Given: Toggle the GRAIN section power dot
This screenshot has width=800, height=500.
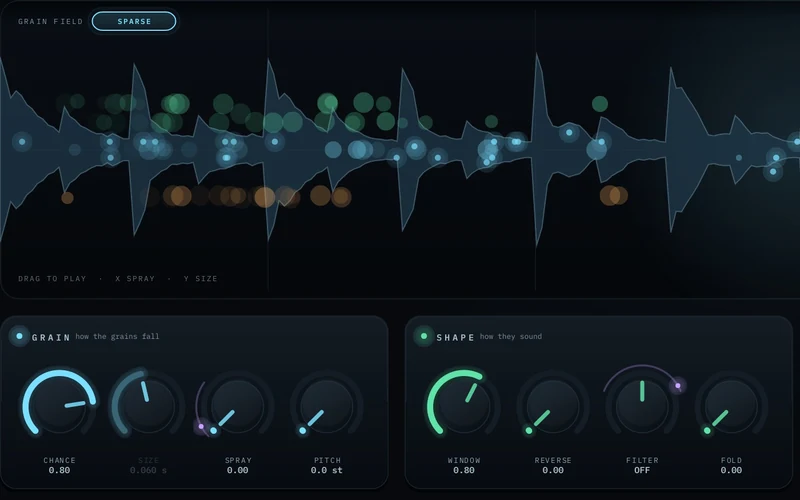Looking at the screenshot, I should 19,336.
